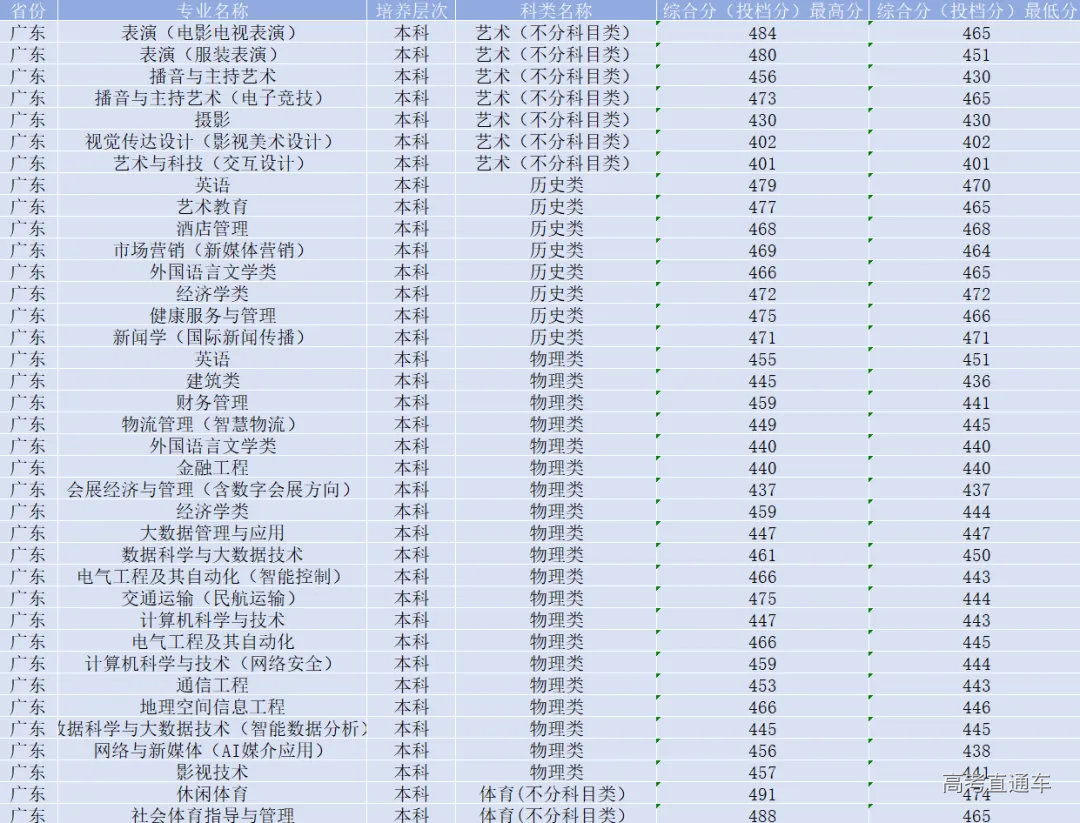Click the 休闲体育 cell
This screenshot has width=1080, height=823.
click(212, 794)
